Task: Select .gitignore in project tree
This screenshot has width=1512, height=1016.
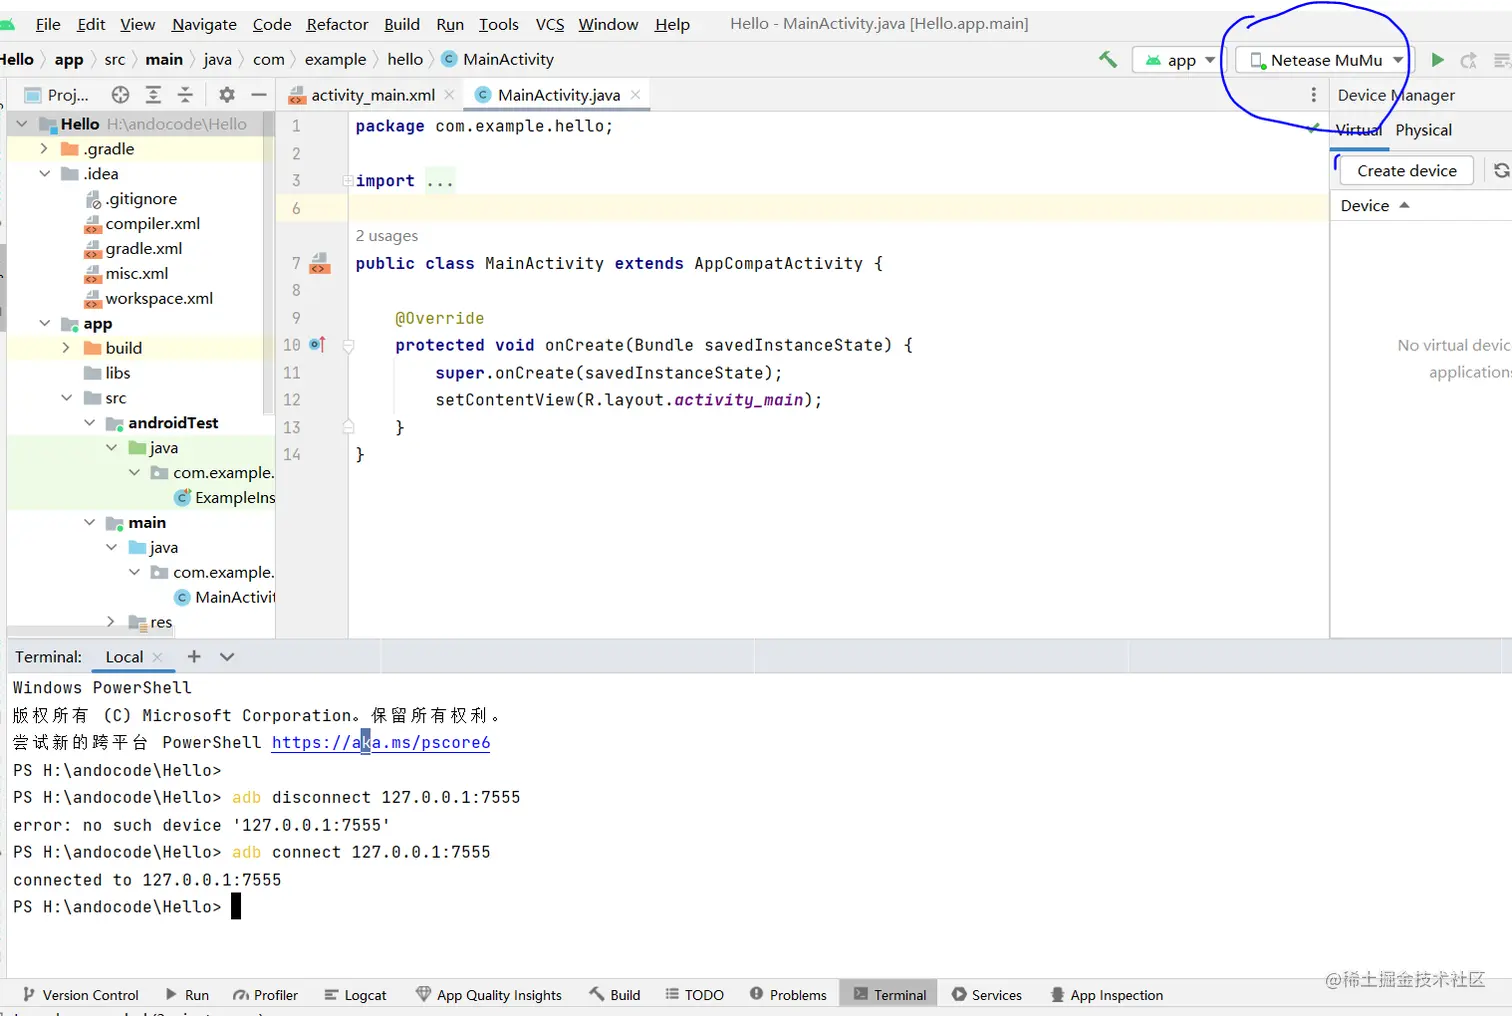Action: point(131,198)
